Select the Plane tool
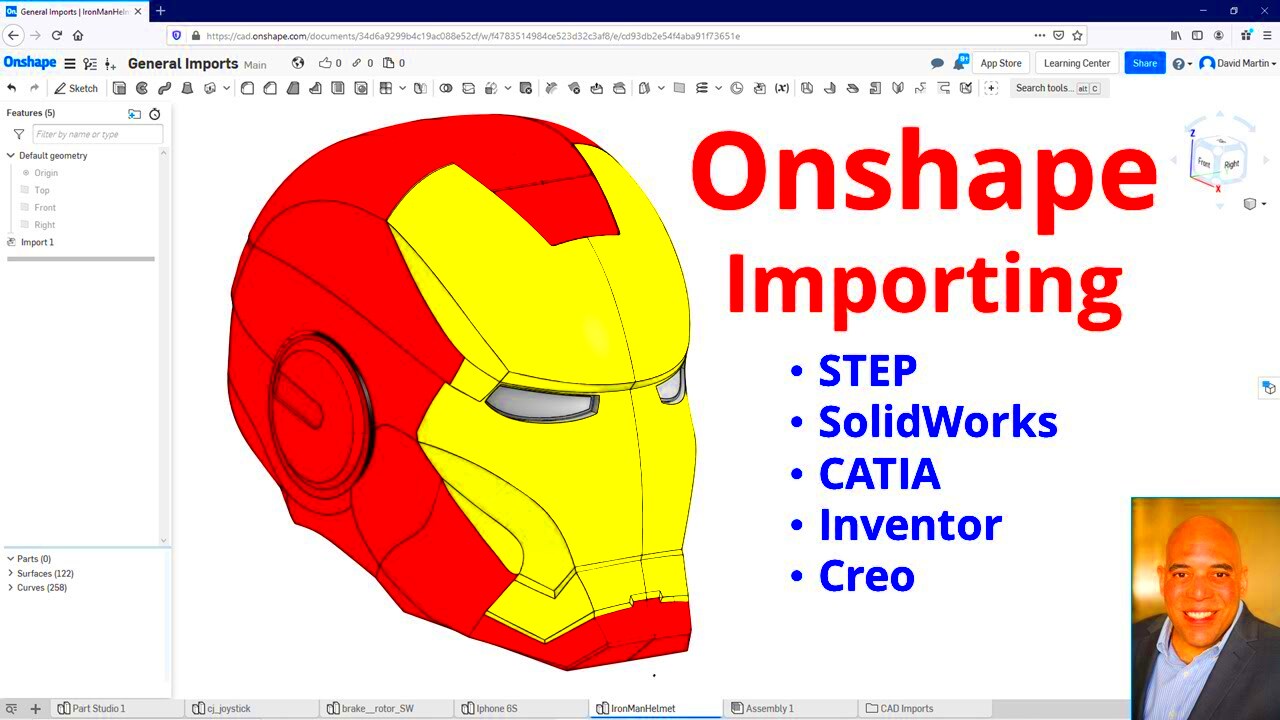Image resolution: width=1280 pixels, height=720 pixels. 679,88
